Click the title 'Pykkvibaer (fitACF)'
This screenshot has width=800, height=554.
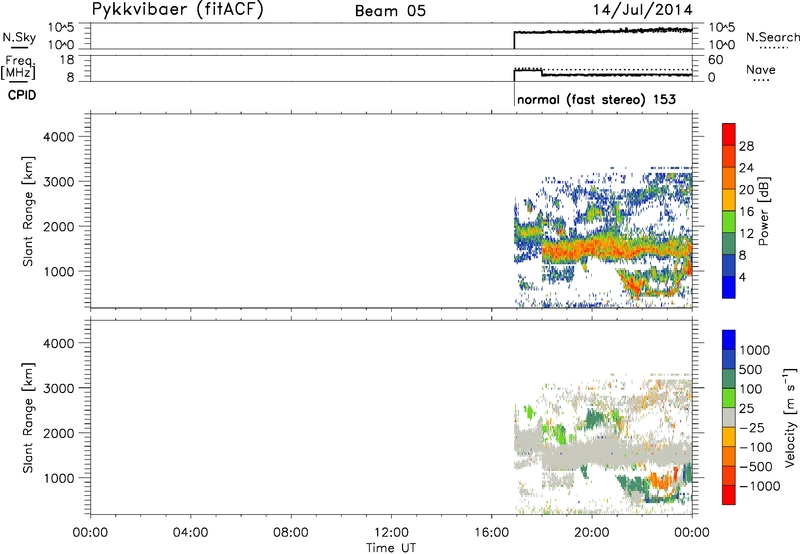178,9
